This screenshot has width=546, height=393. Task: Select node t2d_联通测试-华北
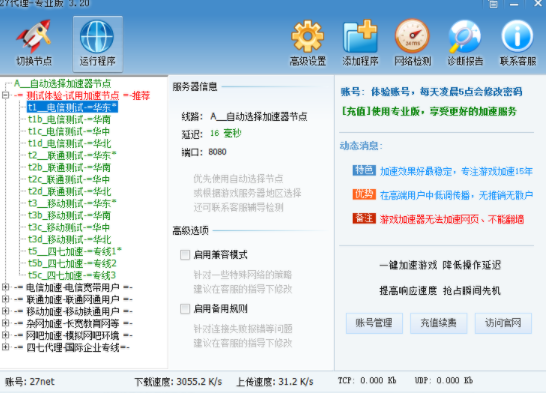70,191
